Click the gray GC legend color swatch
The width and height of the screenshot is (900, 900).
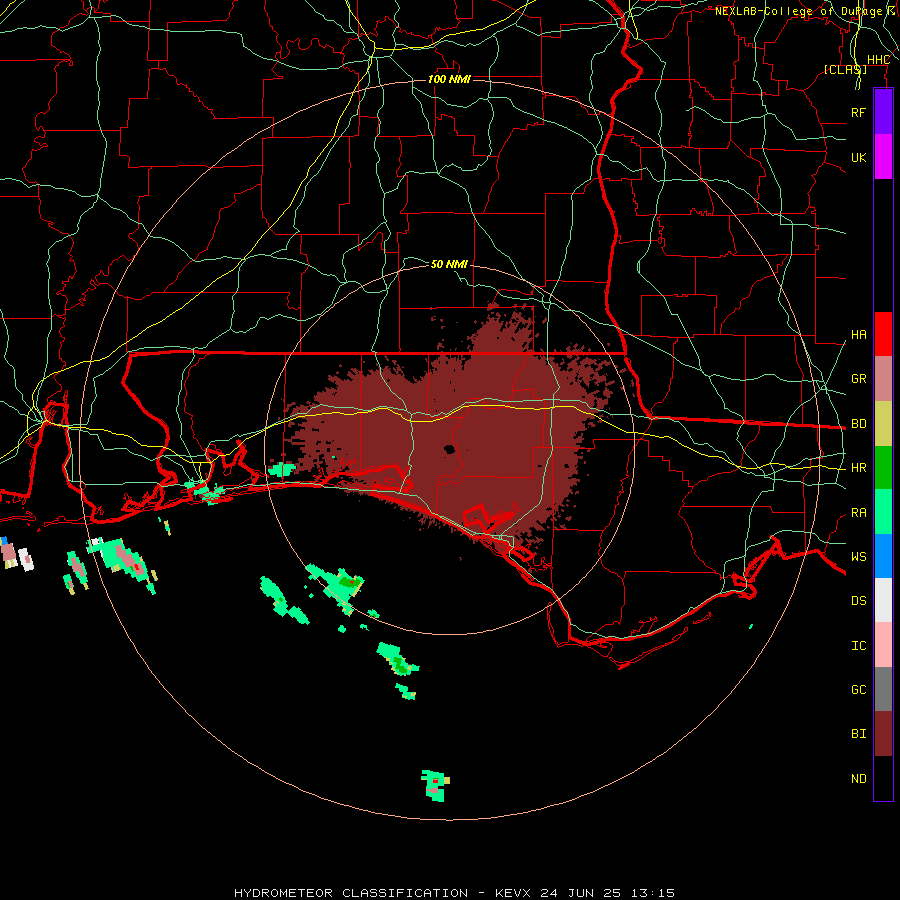point(883,689)
